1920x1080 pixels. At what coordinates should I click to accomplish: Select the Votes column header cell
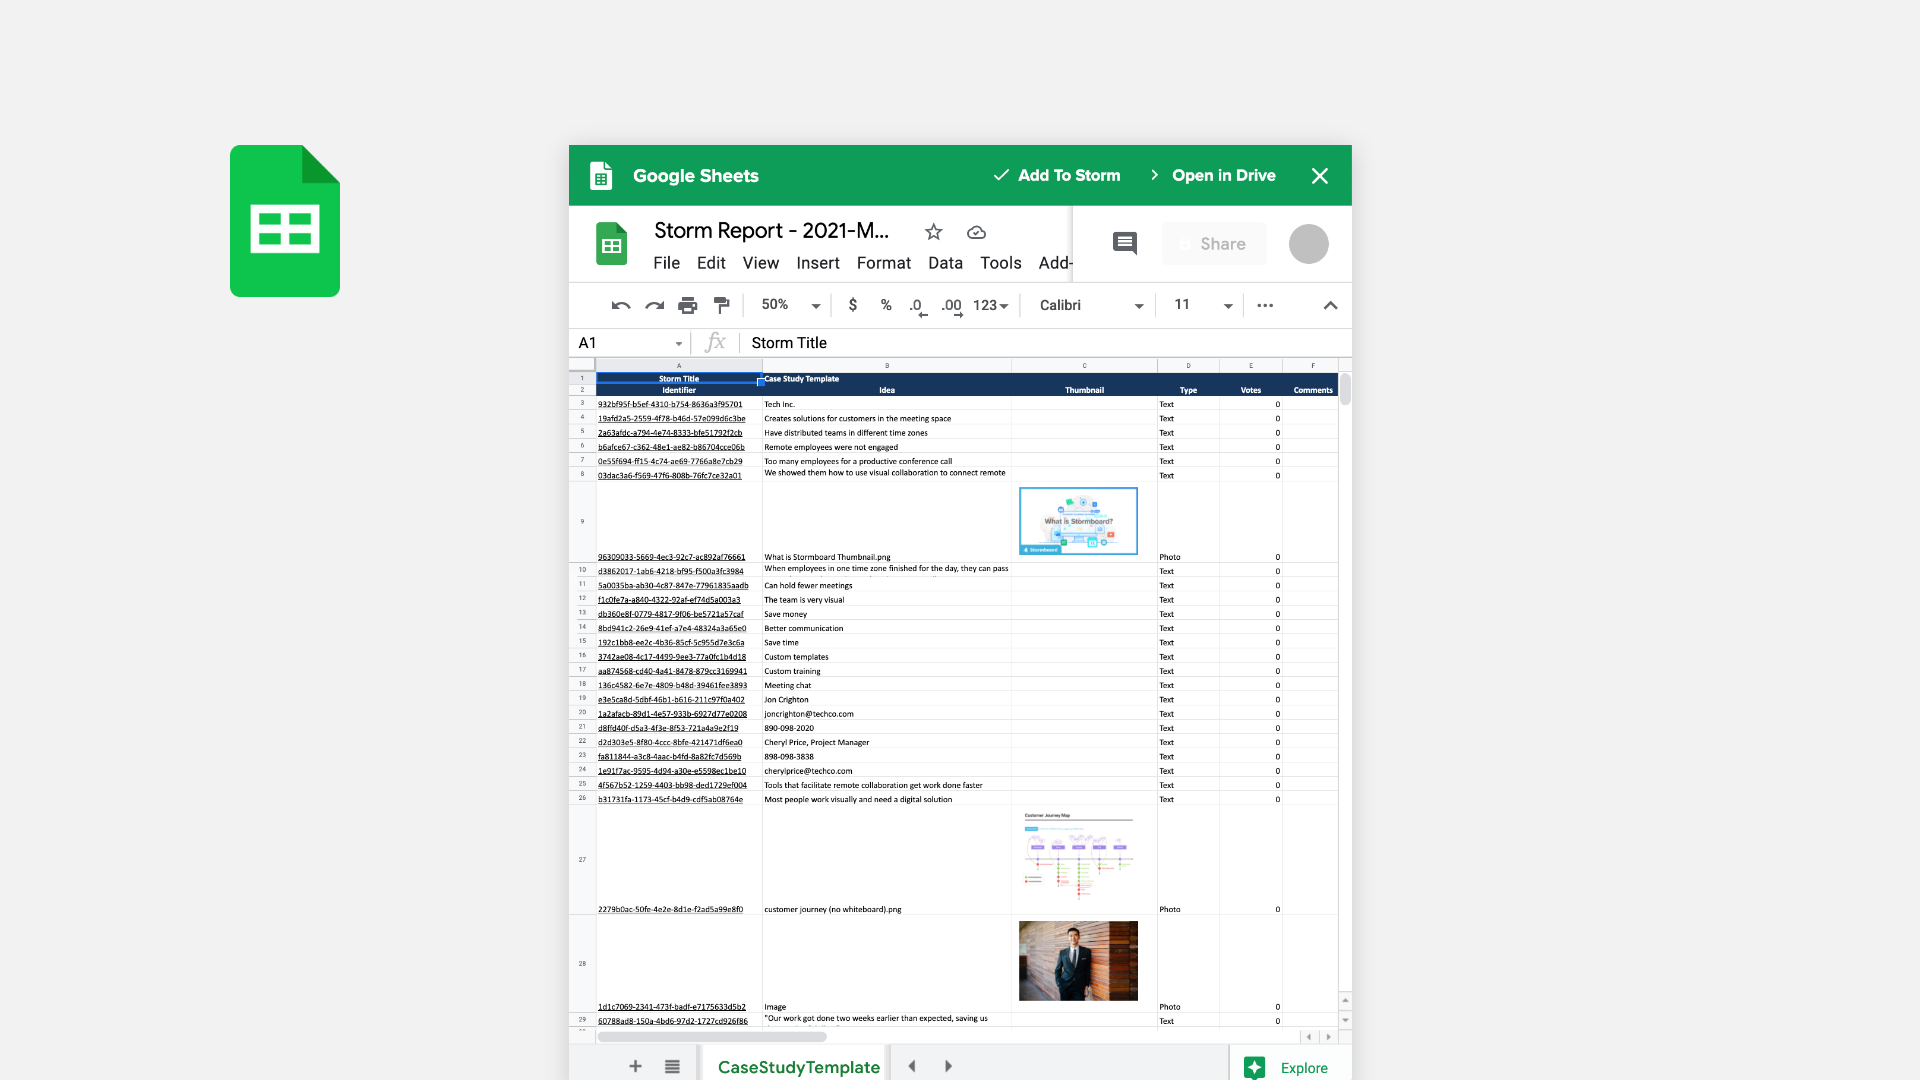click(1250, 390)
